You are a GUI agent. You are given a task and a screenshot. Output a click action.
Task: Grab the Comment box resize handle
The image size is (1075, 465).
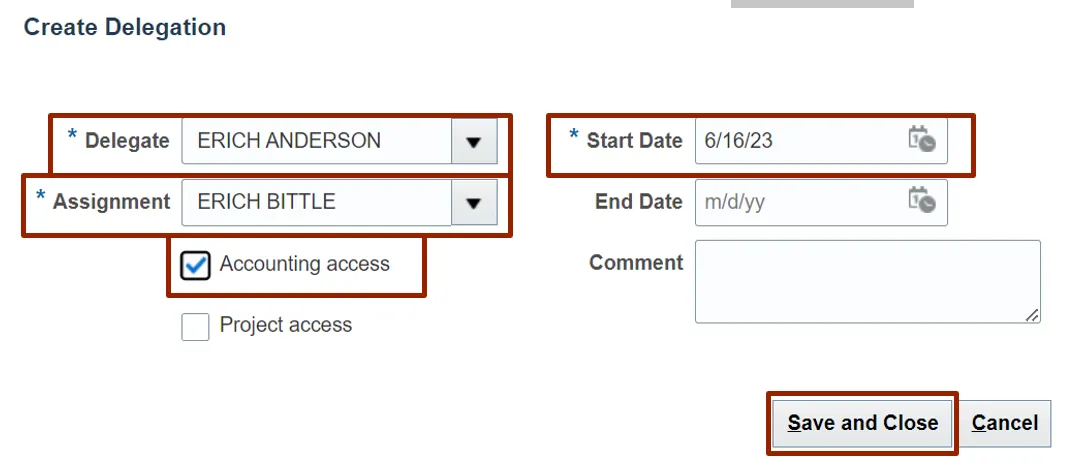point(1032,315)
